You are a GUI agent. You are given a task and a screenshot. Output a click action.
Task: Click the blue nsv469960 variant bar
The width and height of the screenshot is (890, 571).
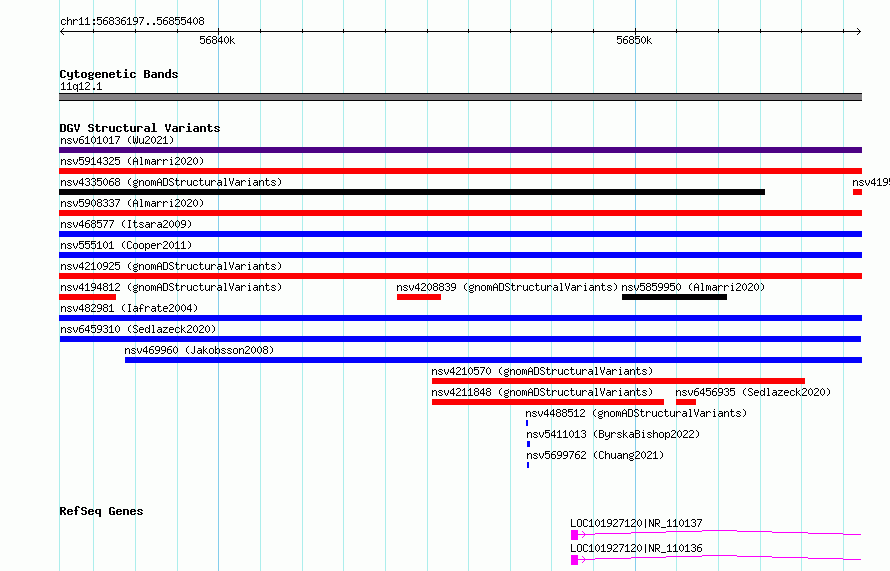pos(493,360)
